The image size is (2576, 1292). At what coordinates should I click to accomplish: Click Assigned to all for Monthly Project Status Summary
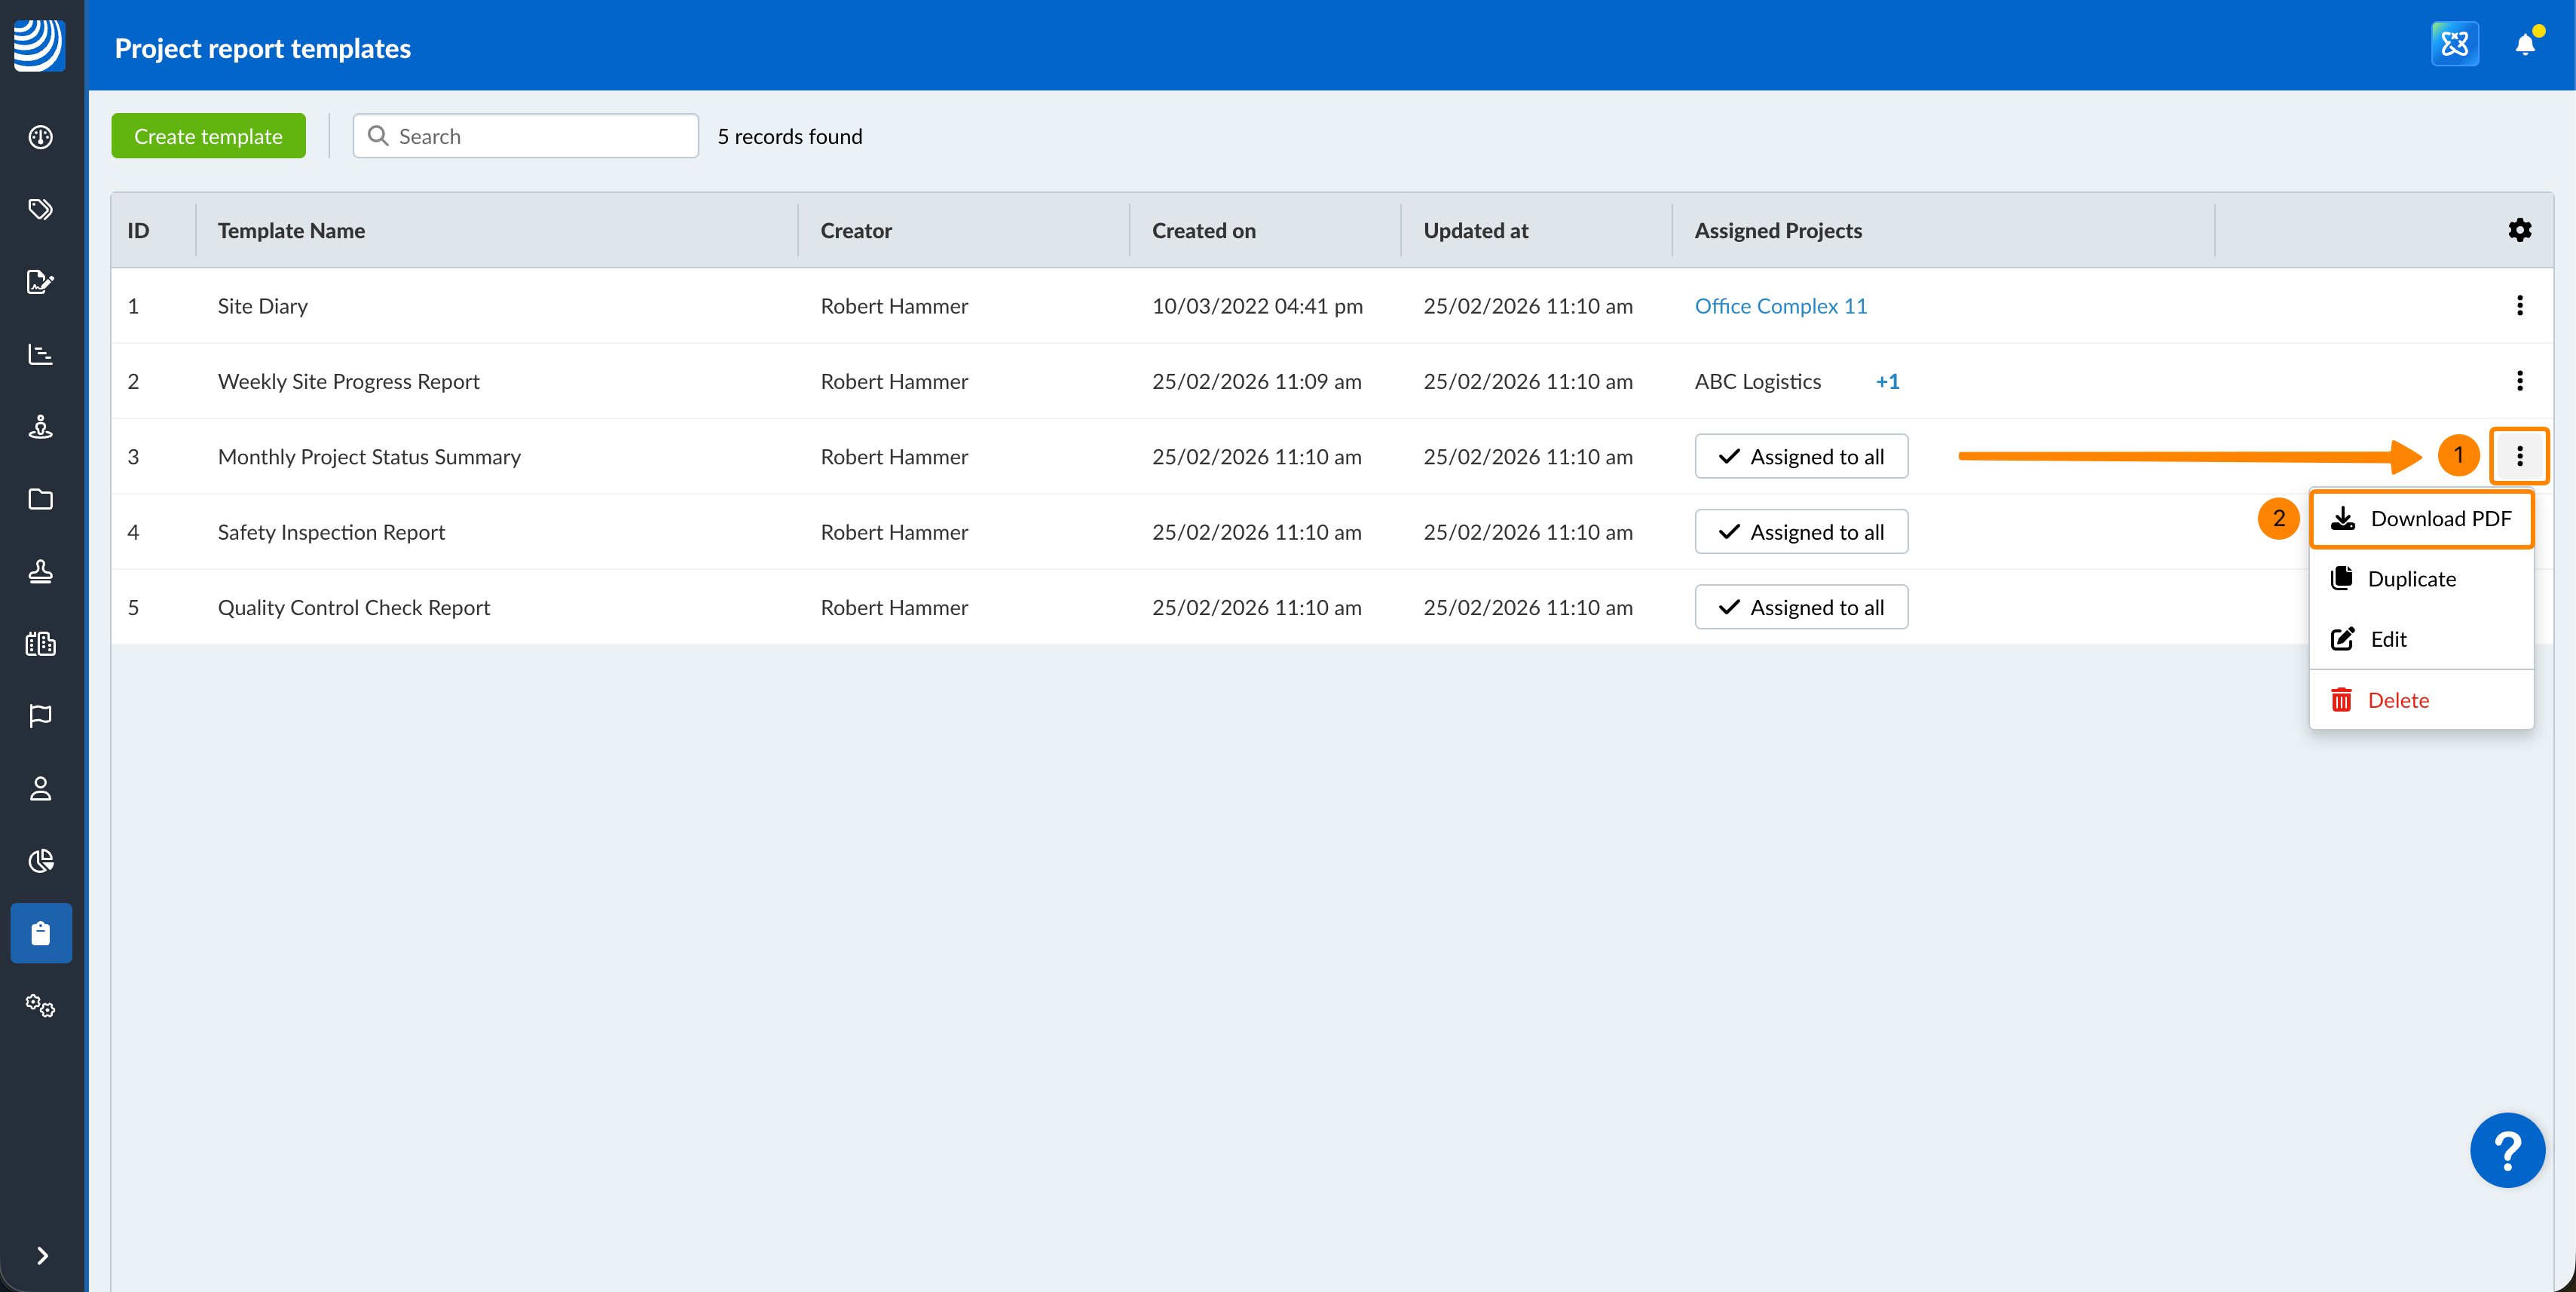pos(1800,456)
